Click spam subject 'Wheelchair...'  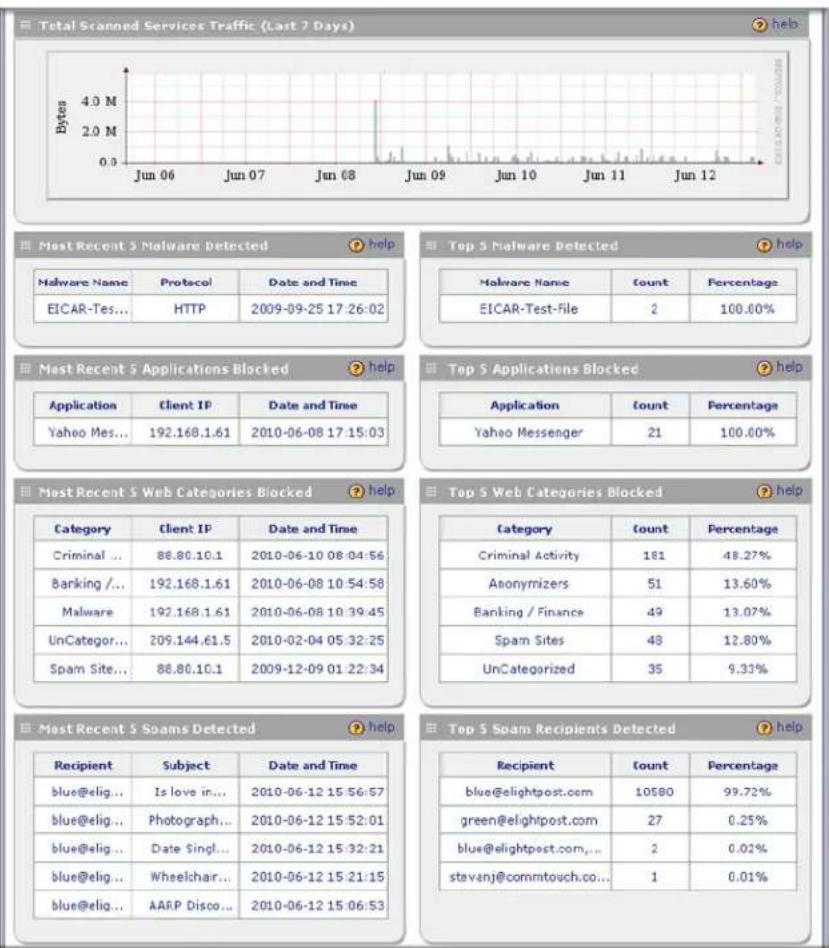click(x=189, y=877)
